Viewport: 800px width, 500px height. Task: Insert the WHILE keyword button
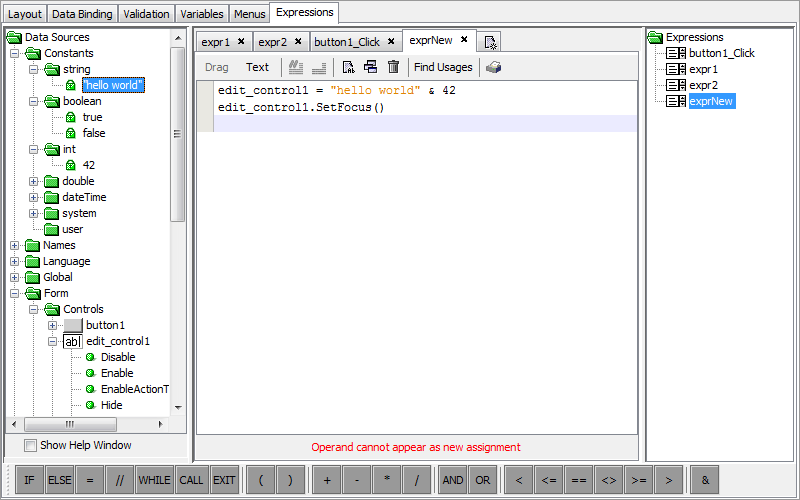pyautogui.click(x=154, y=480)
